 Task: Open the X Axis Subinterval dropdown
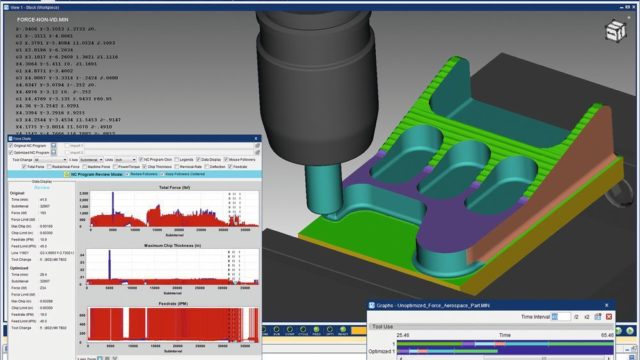pyautogui.click(x=91, y=160)
